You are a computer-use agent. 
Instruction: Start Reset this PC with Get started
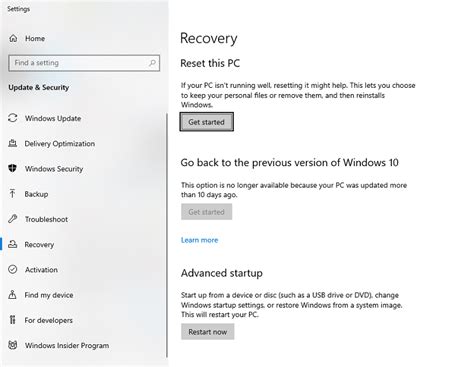pos(207,122)
